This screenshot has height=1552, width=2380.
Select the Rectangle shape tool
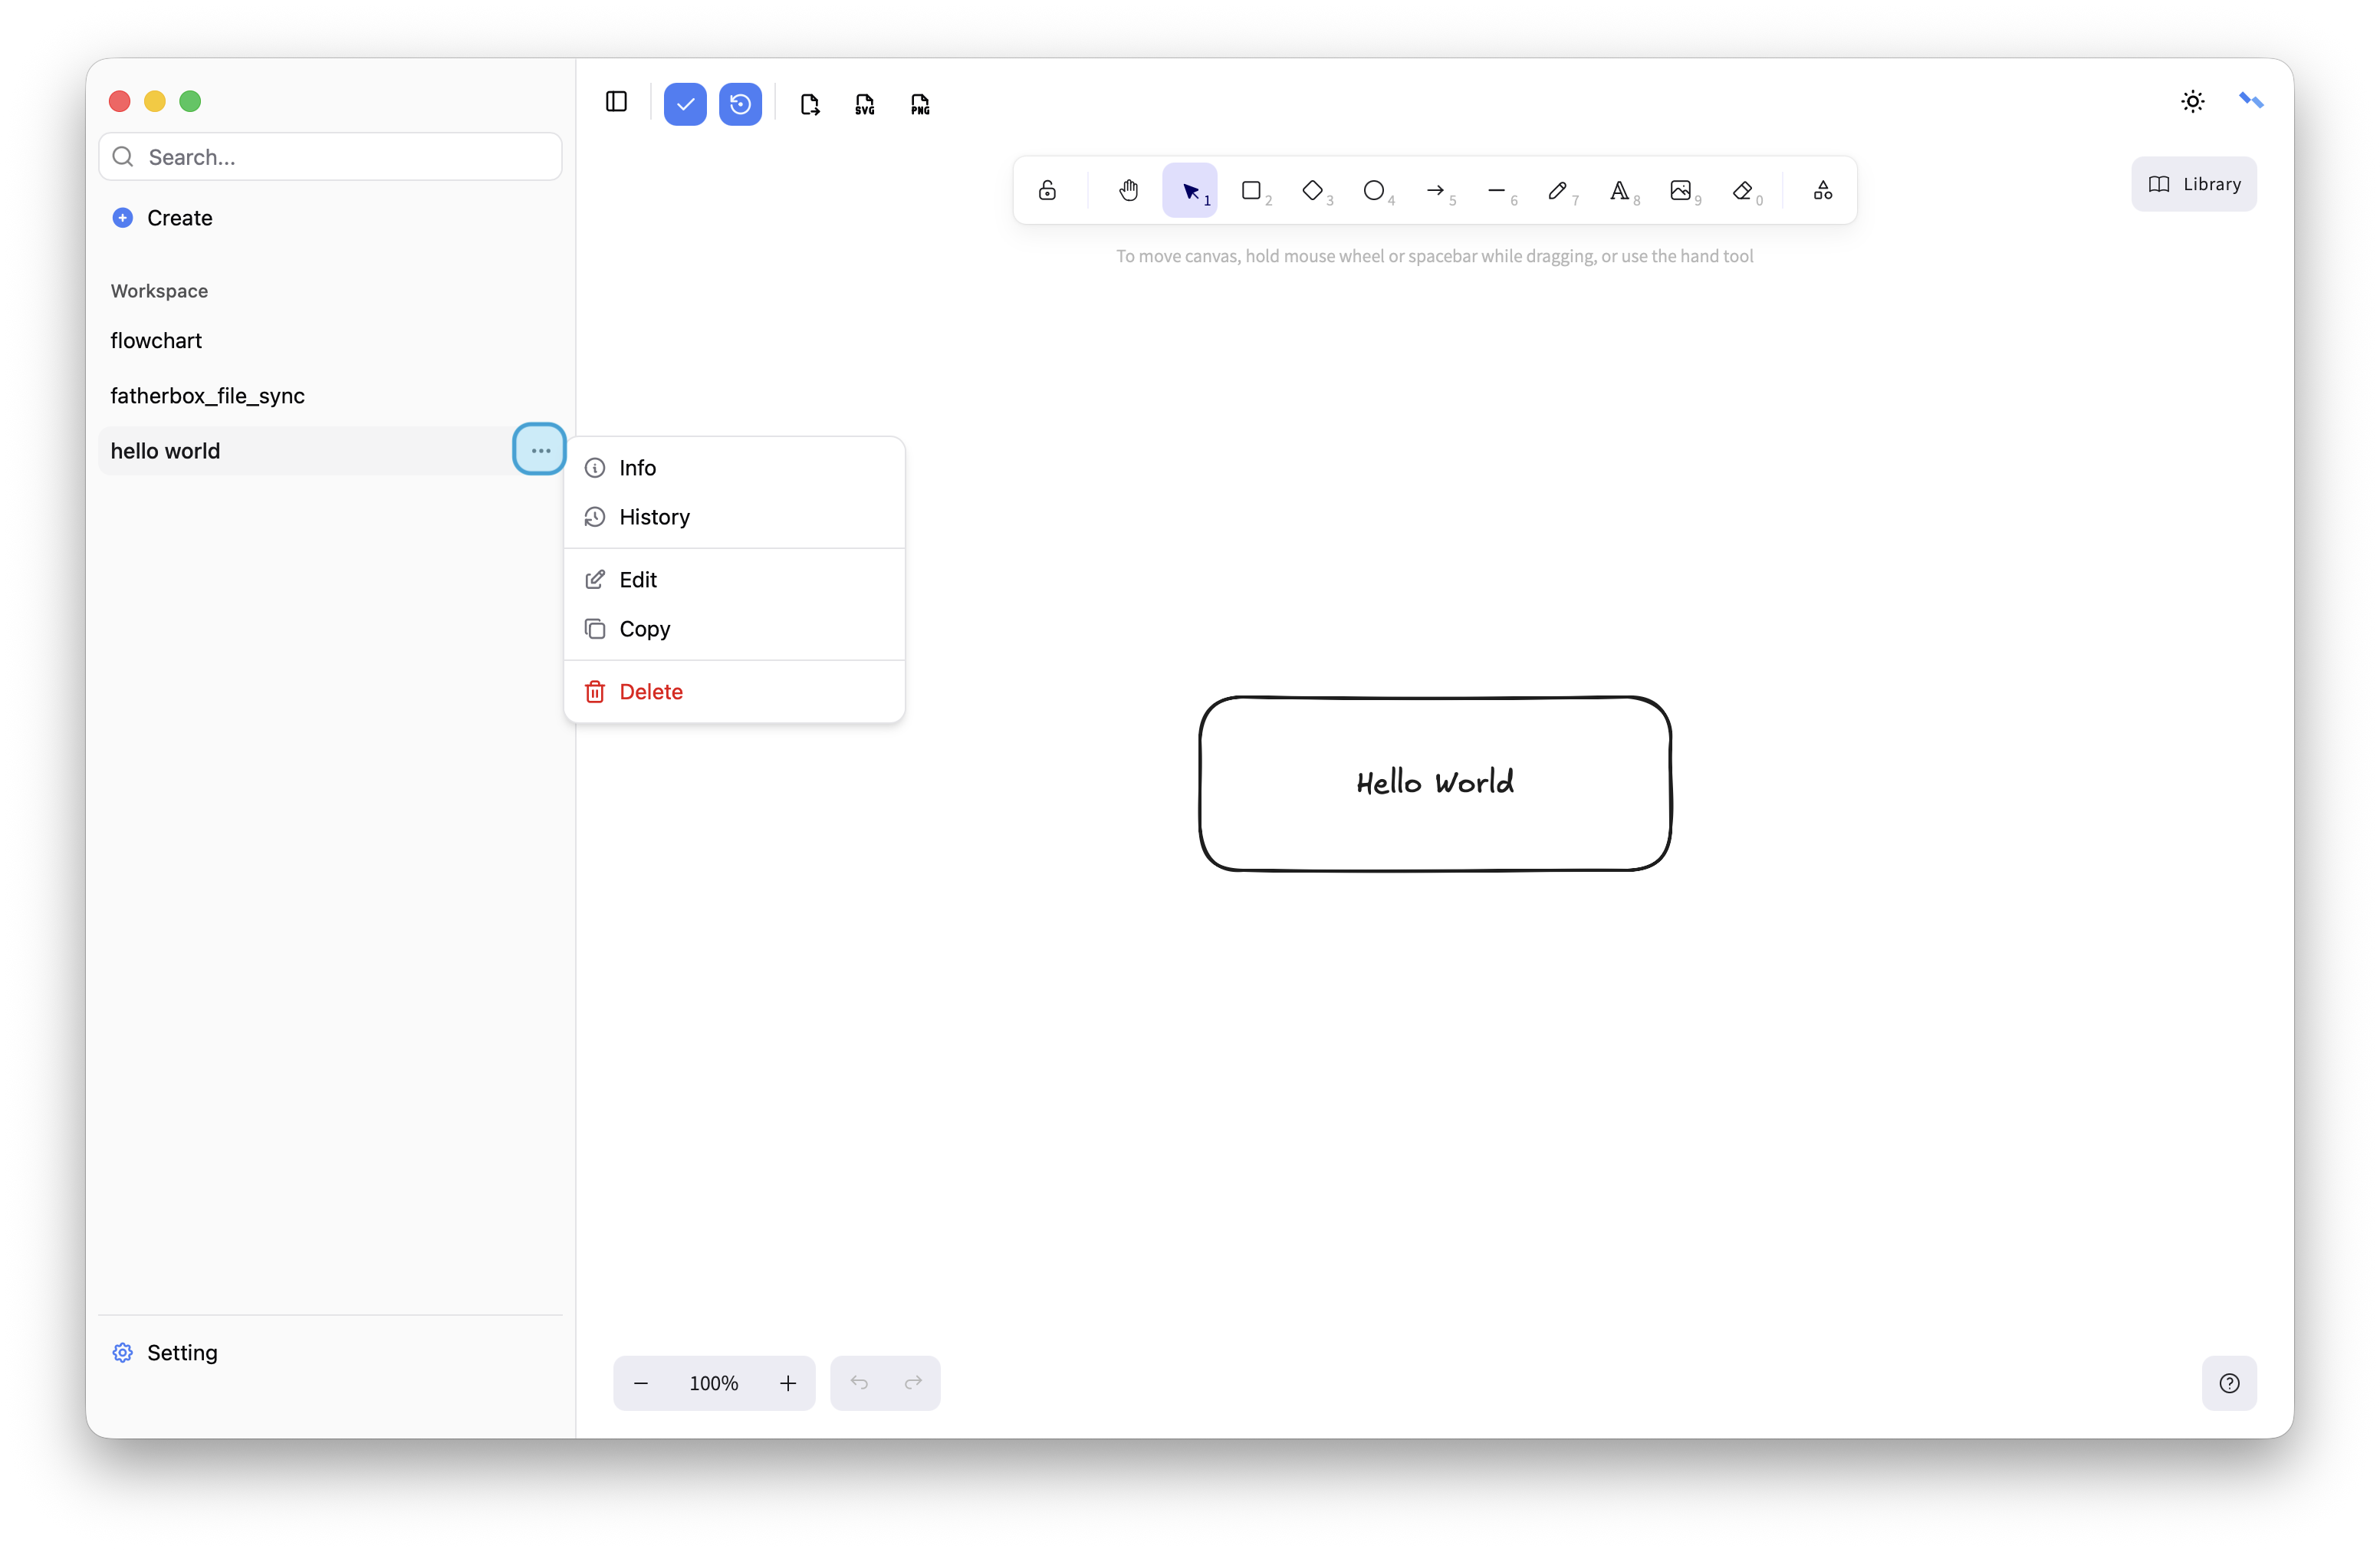1251,190
